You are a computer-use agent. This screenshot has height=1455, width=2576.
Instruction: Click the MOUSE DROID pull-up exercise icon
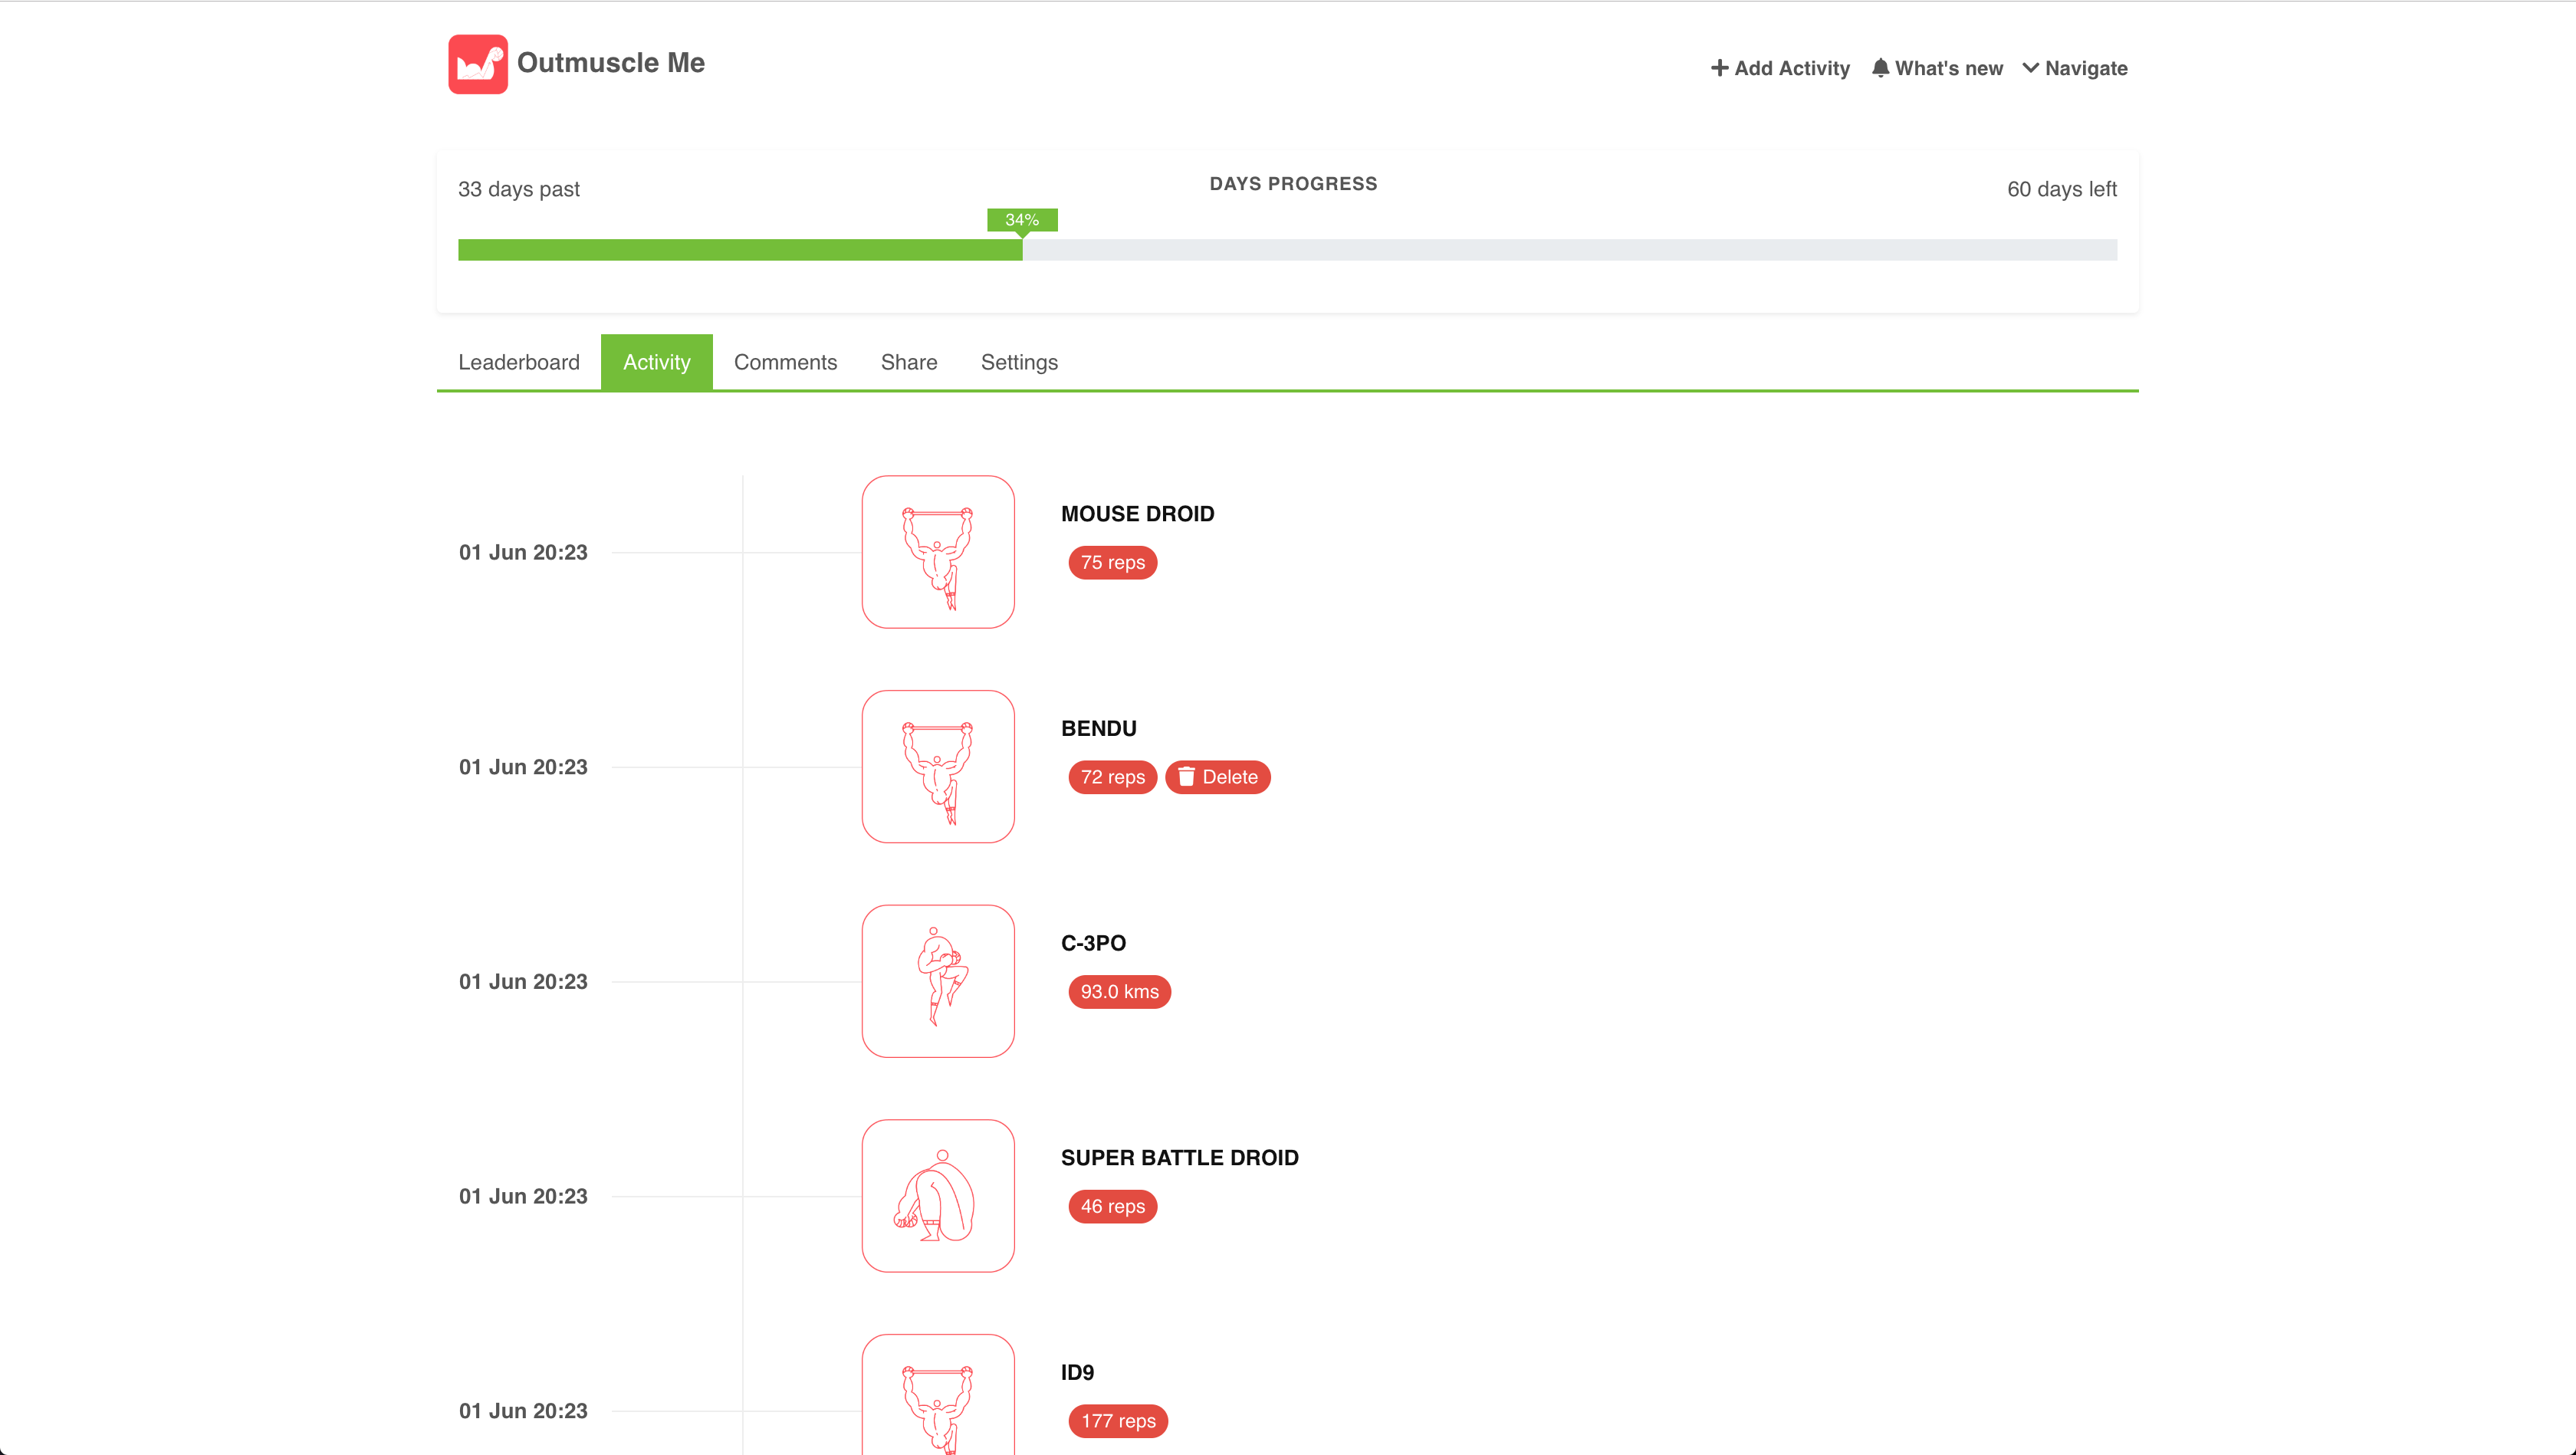(937, 552)
